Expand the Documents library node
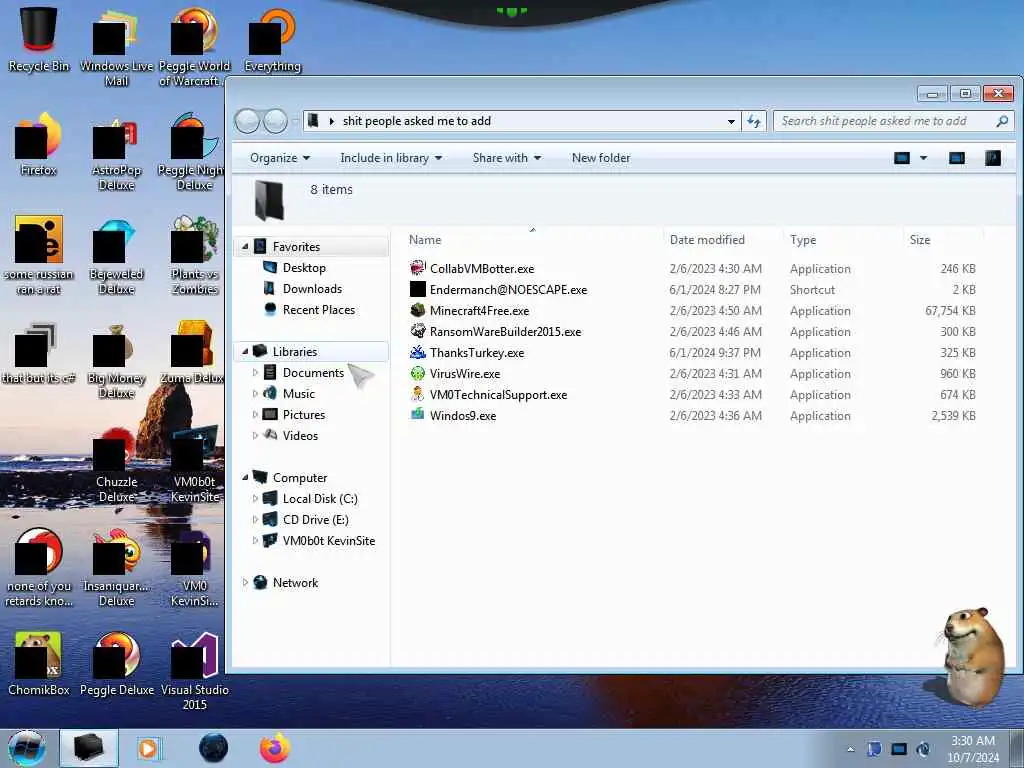Image resolution: width=1024 pixels, height=768 pixels. (x=255, y=372)
